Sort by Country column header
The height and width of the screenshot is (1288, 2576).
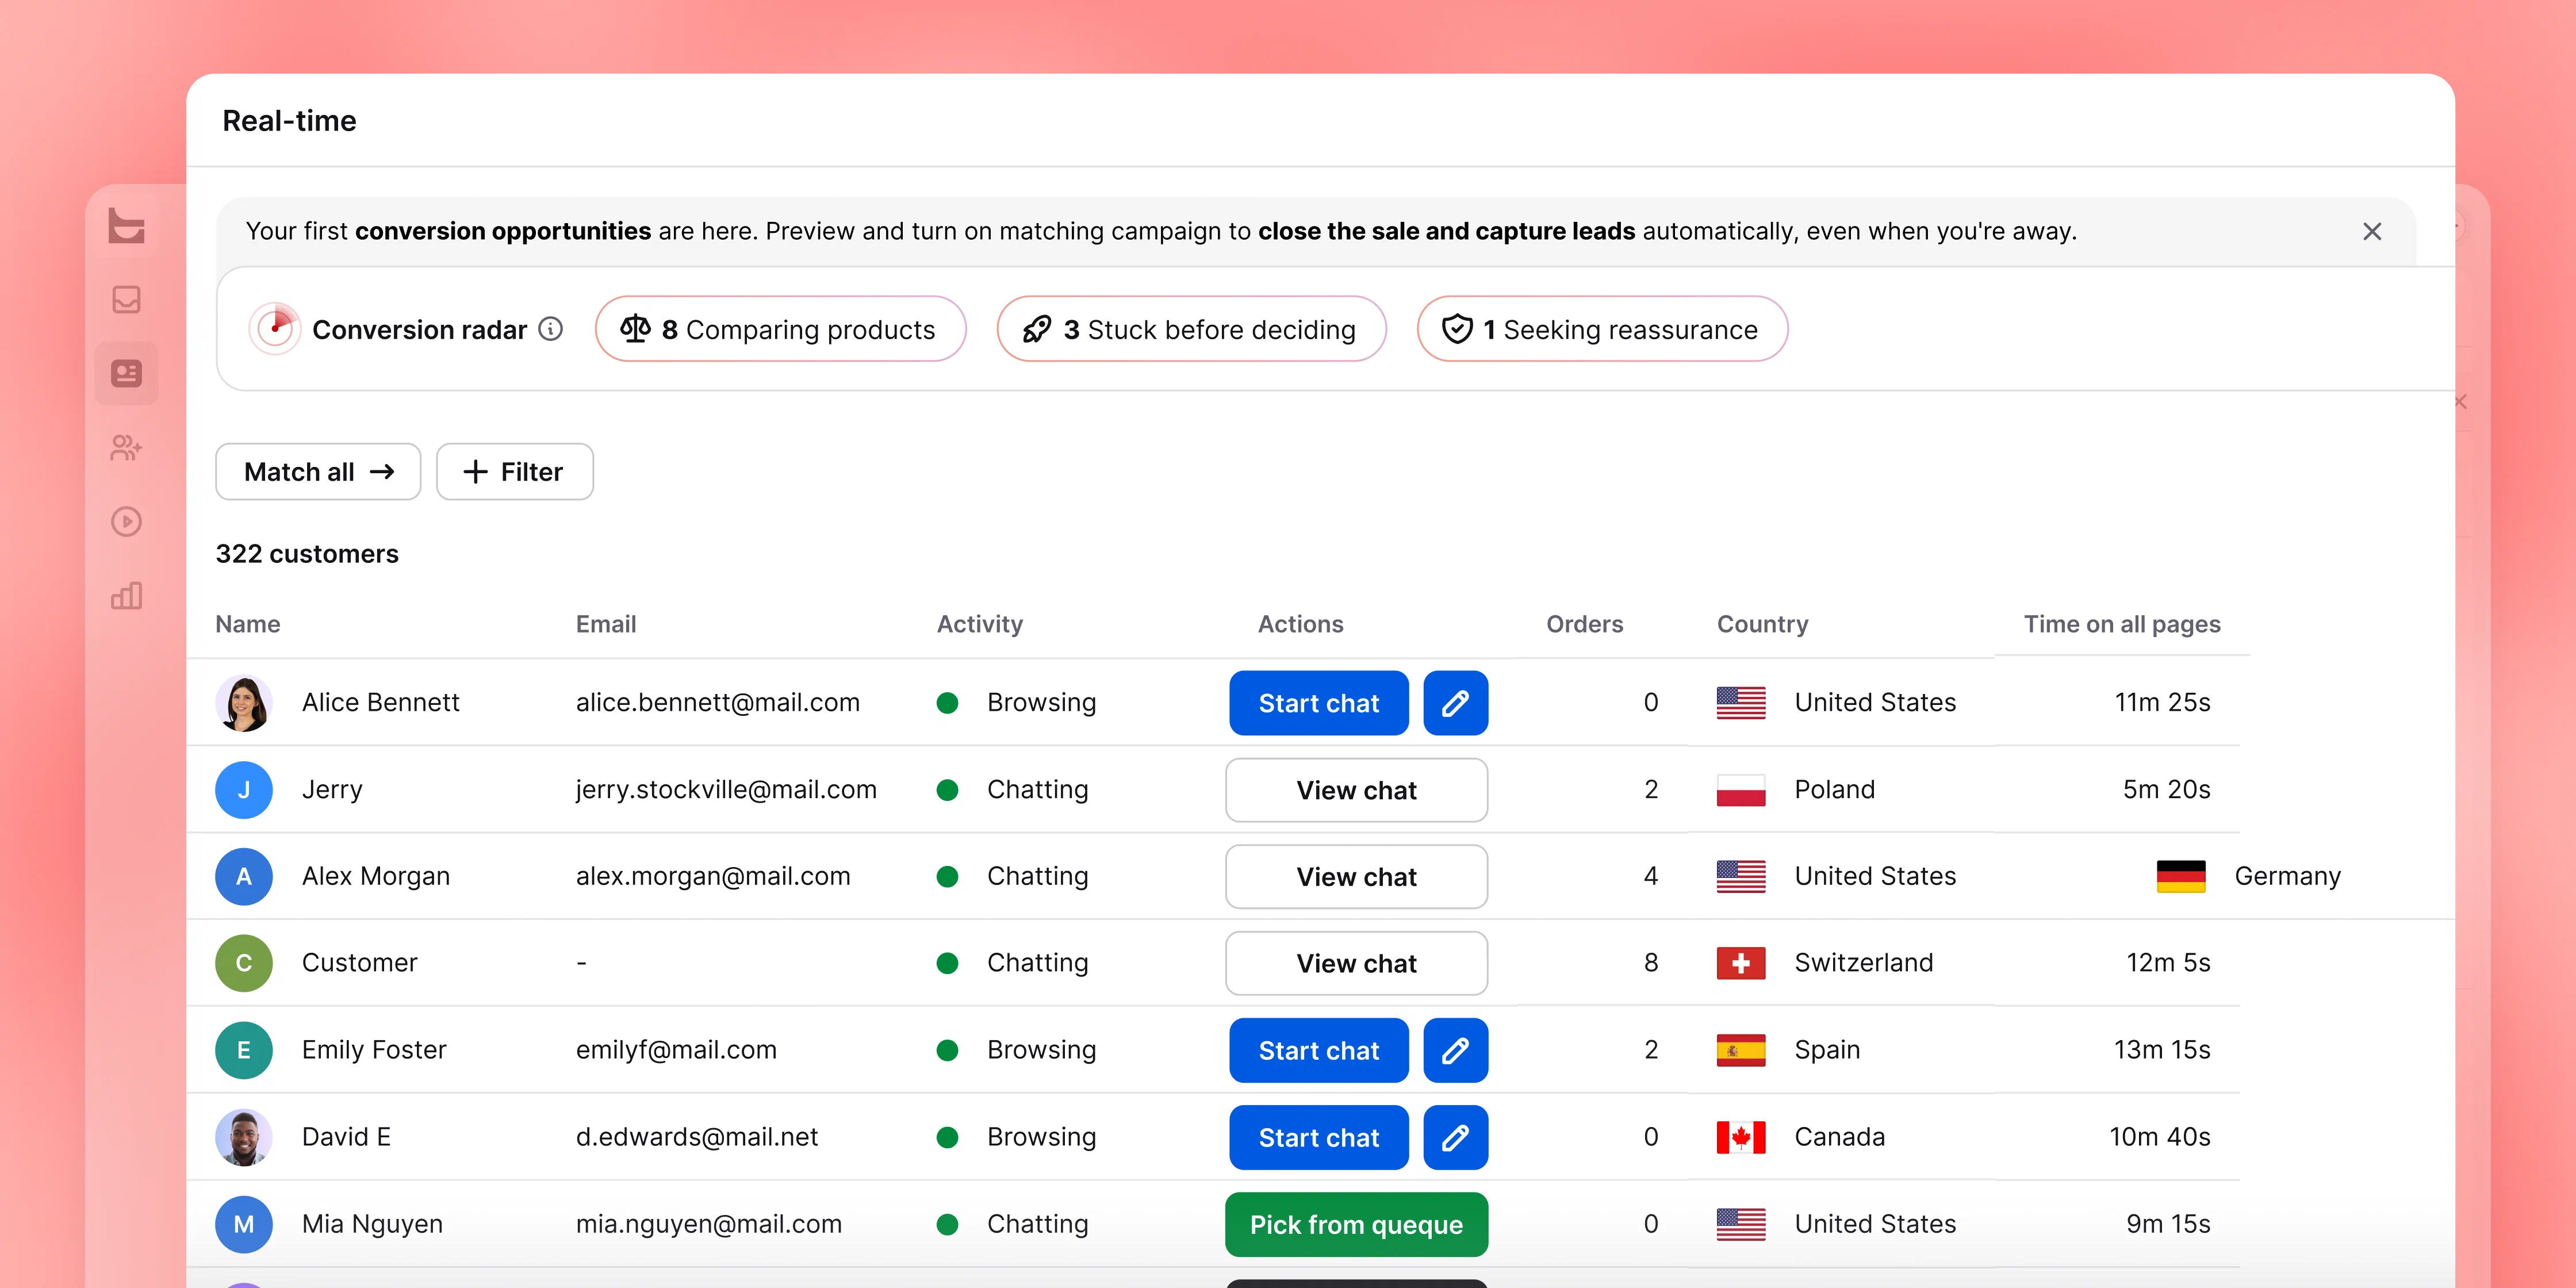tap(1762, 624)
